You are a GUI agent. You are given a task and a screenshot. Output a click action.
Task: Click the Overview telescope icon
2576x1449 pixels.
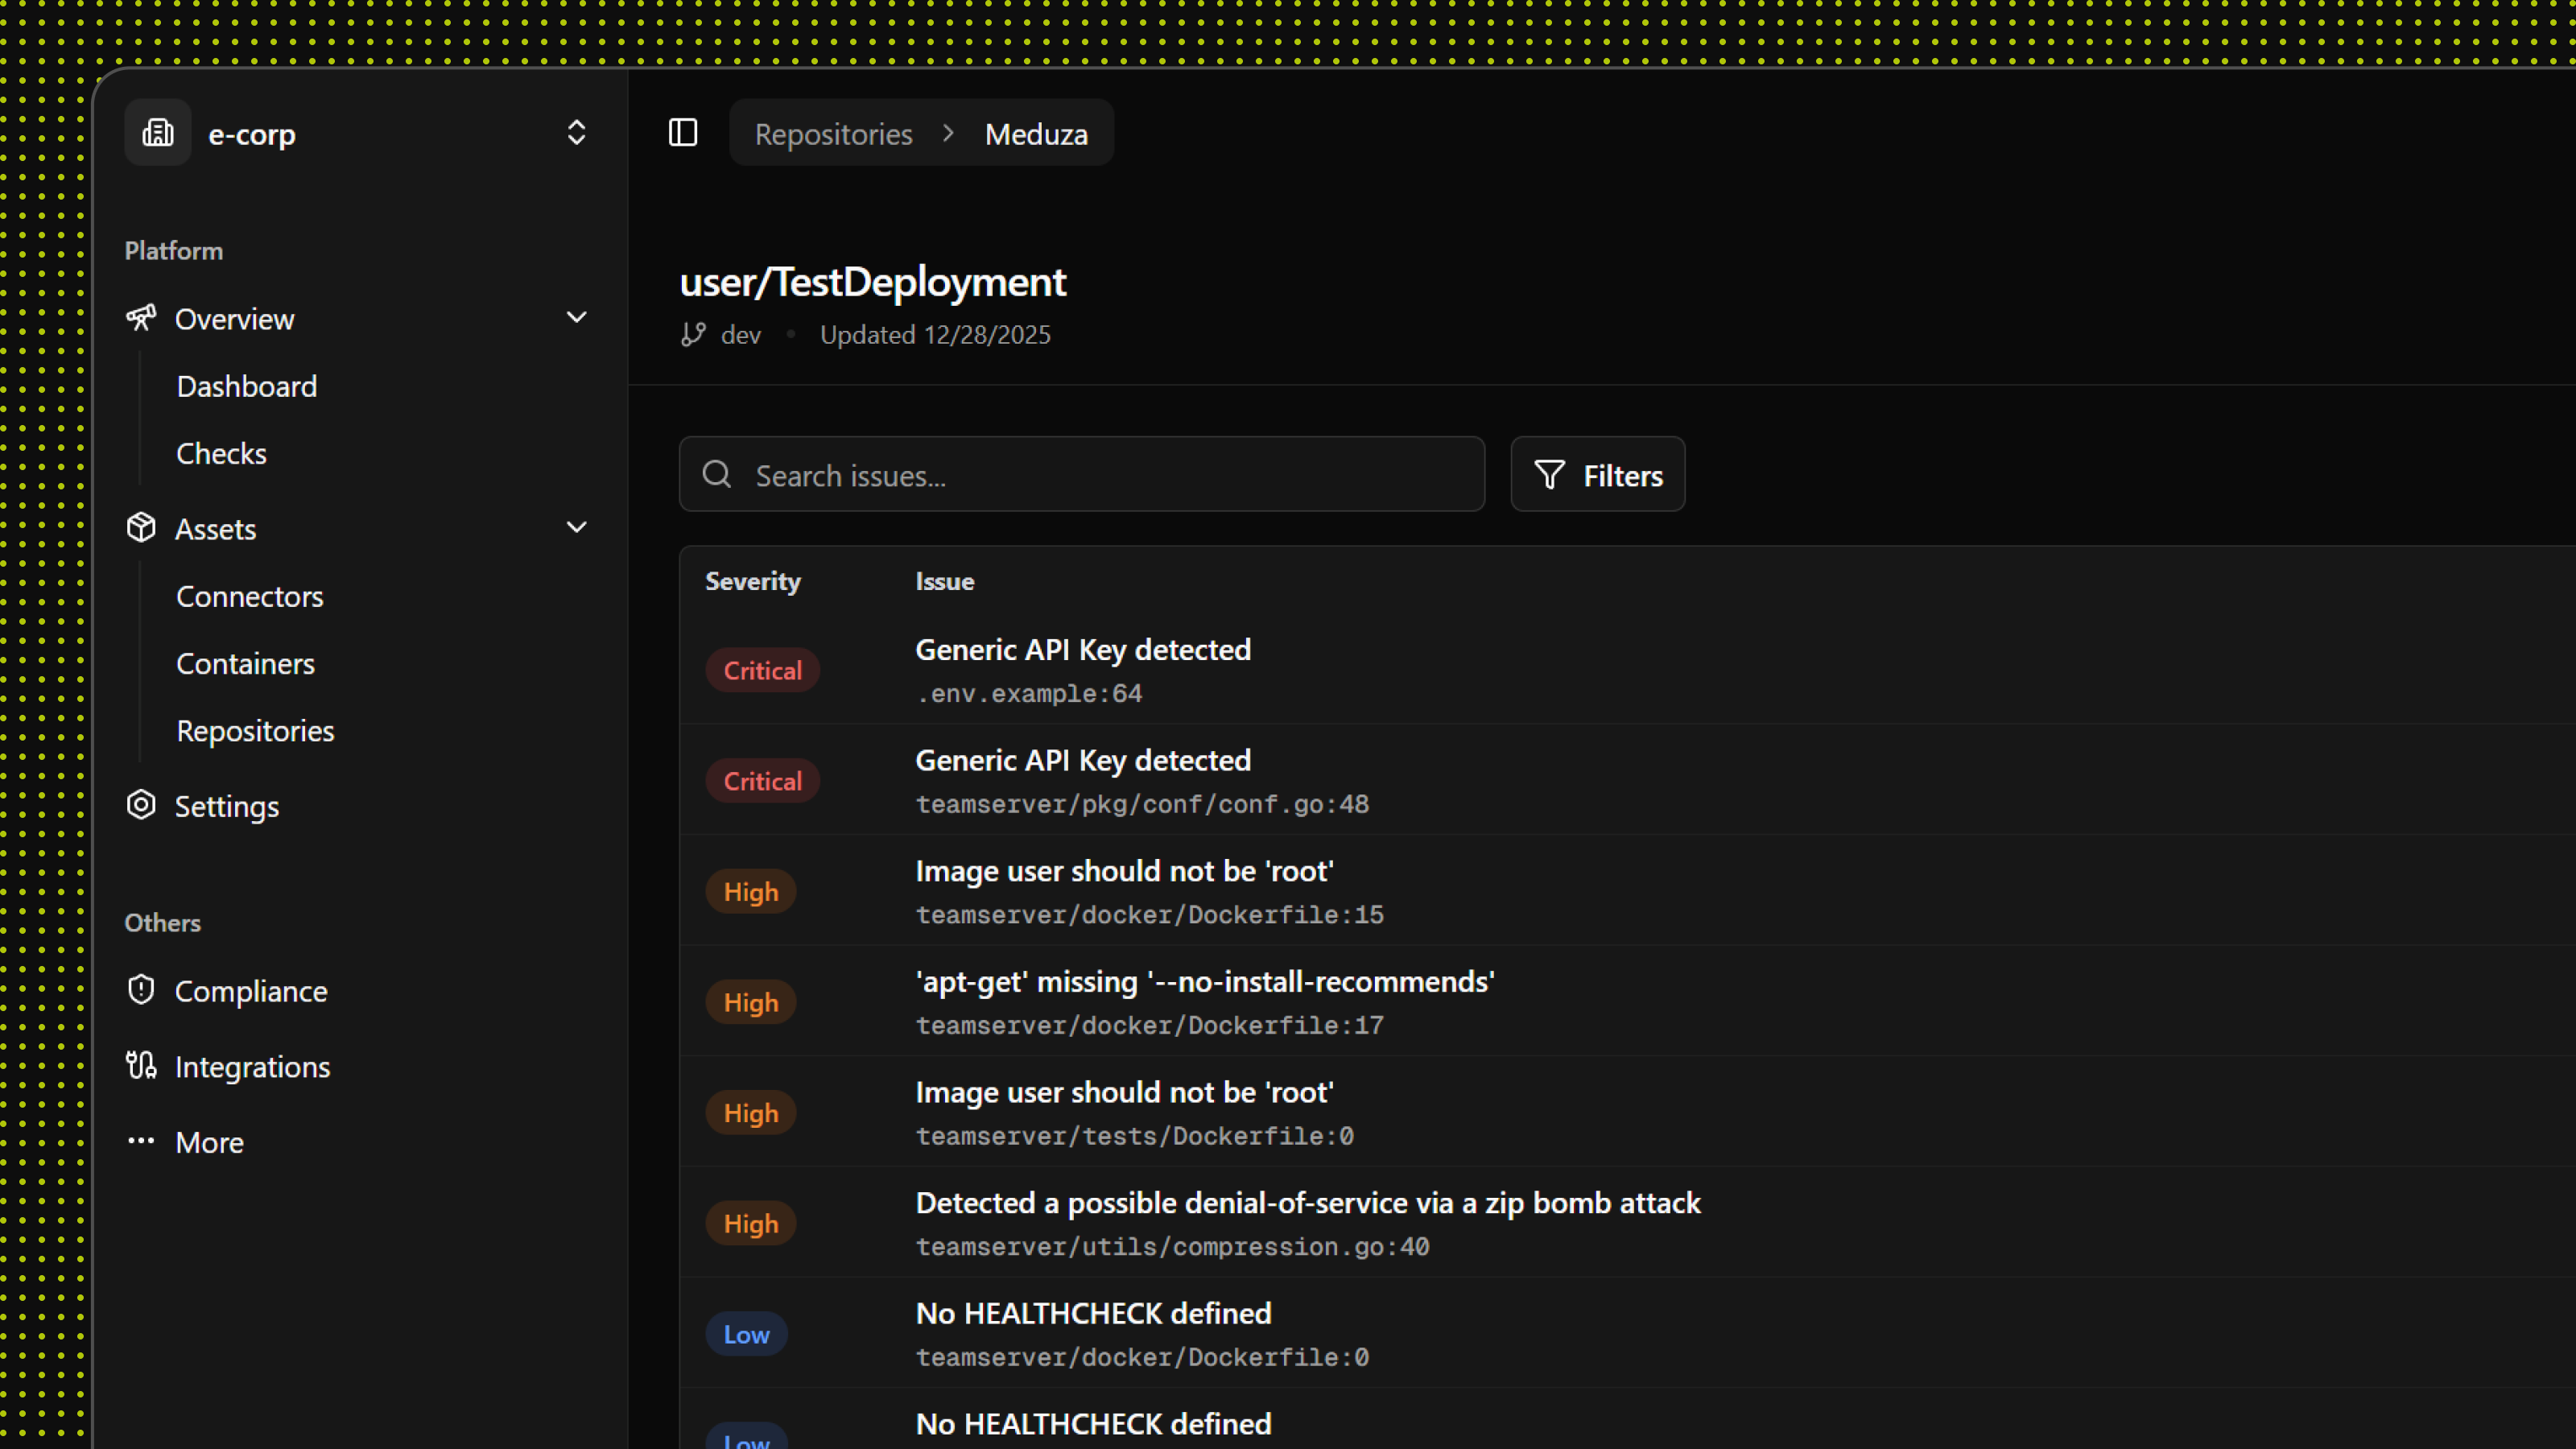[141, 318]
